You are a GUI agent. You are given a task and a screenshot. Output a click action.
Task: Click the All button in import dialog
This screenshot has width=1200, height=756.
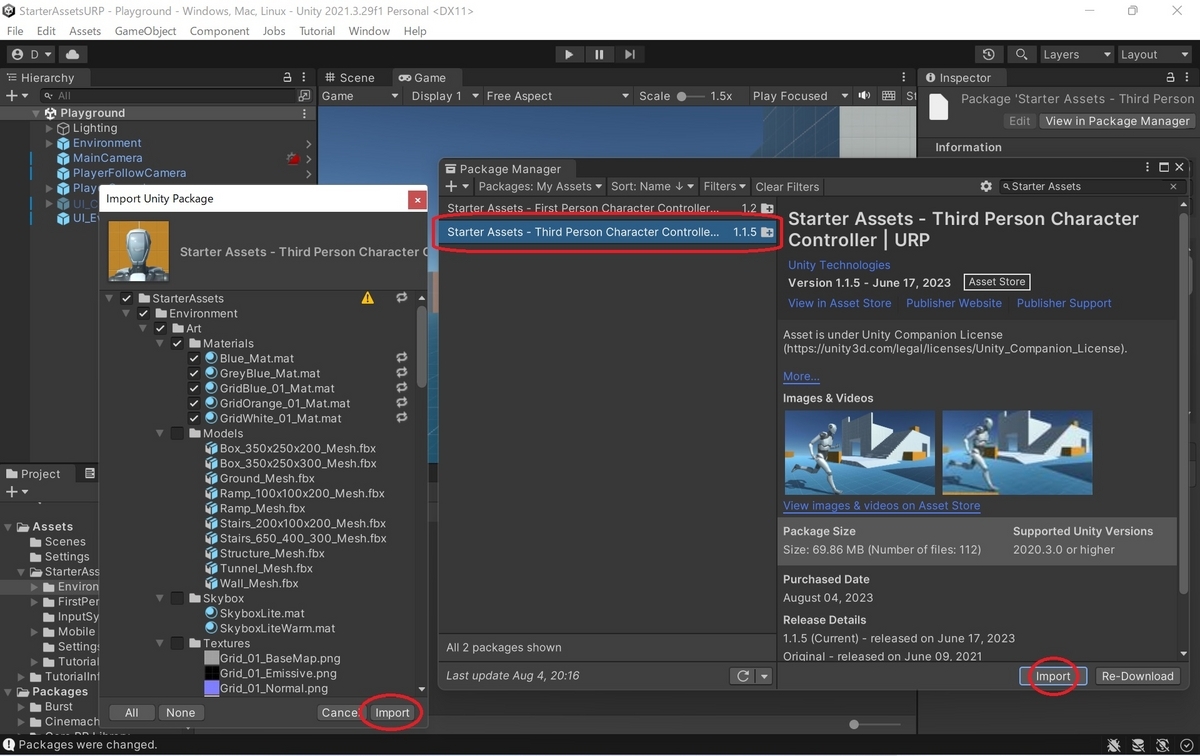point(131,713)
